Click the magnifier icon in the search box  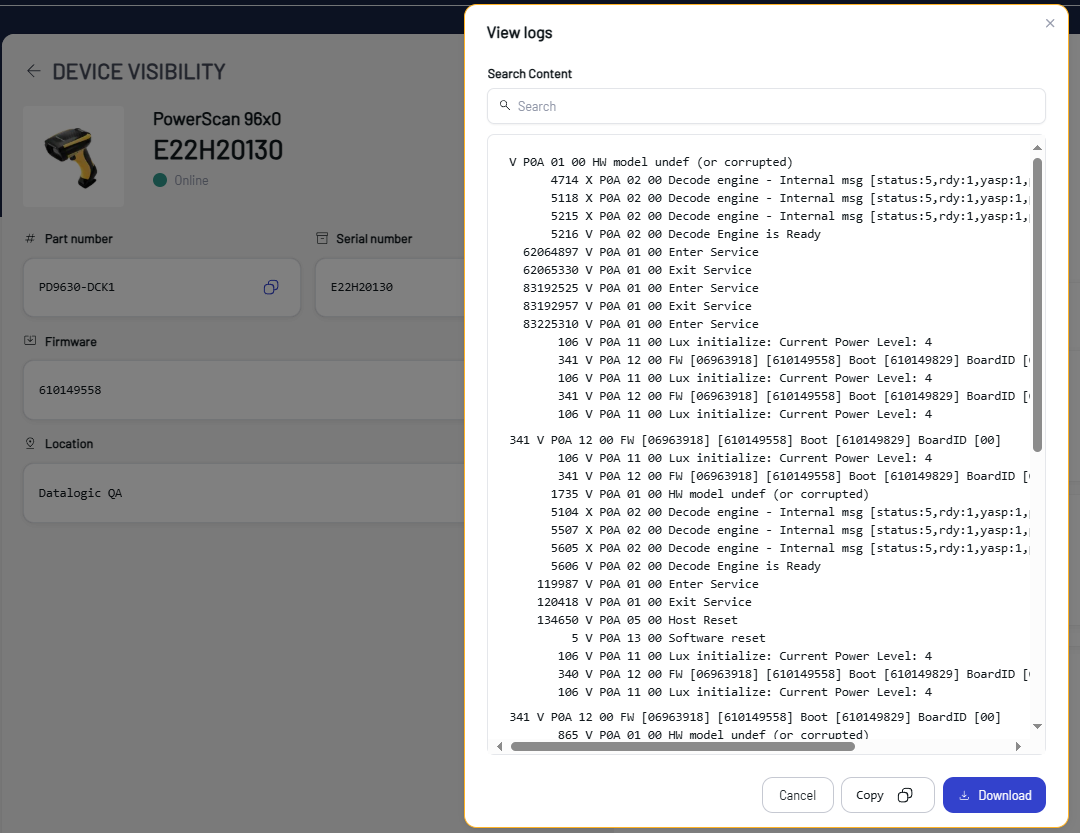pos(504,106)
